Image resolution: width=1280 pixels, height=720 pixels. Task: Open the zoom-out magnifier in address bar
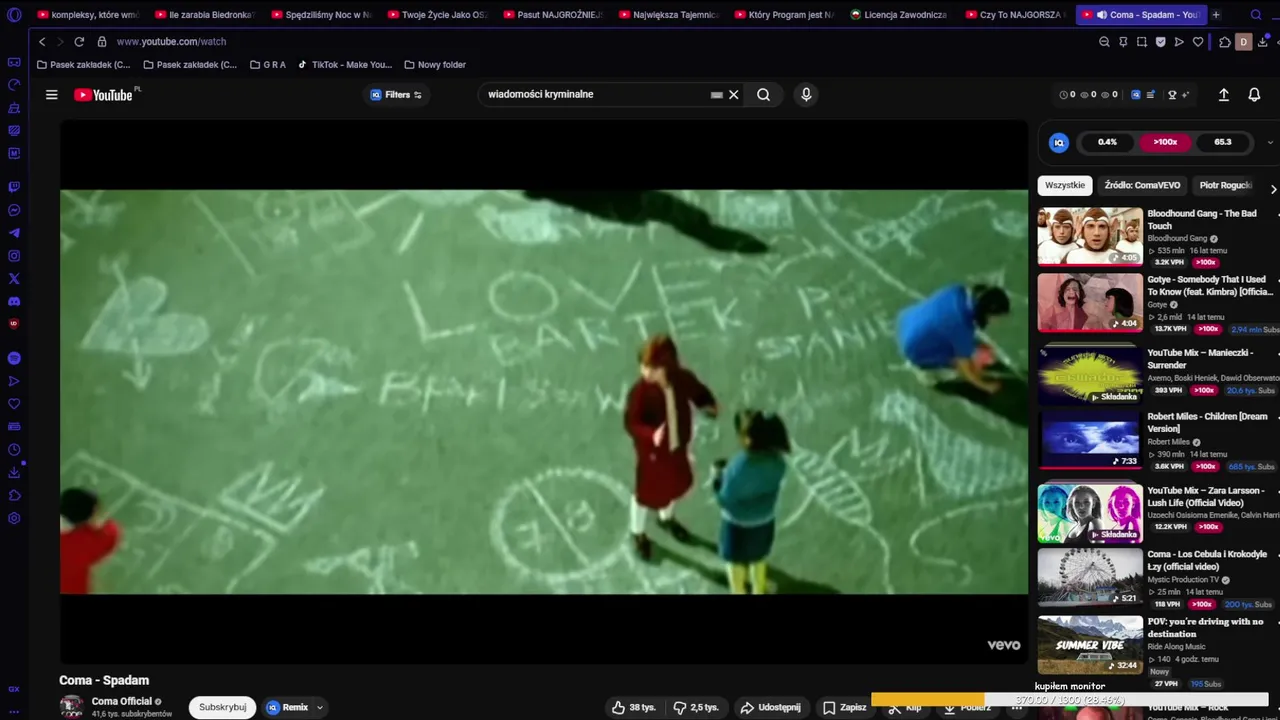[1104, 42]
